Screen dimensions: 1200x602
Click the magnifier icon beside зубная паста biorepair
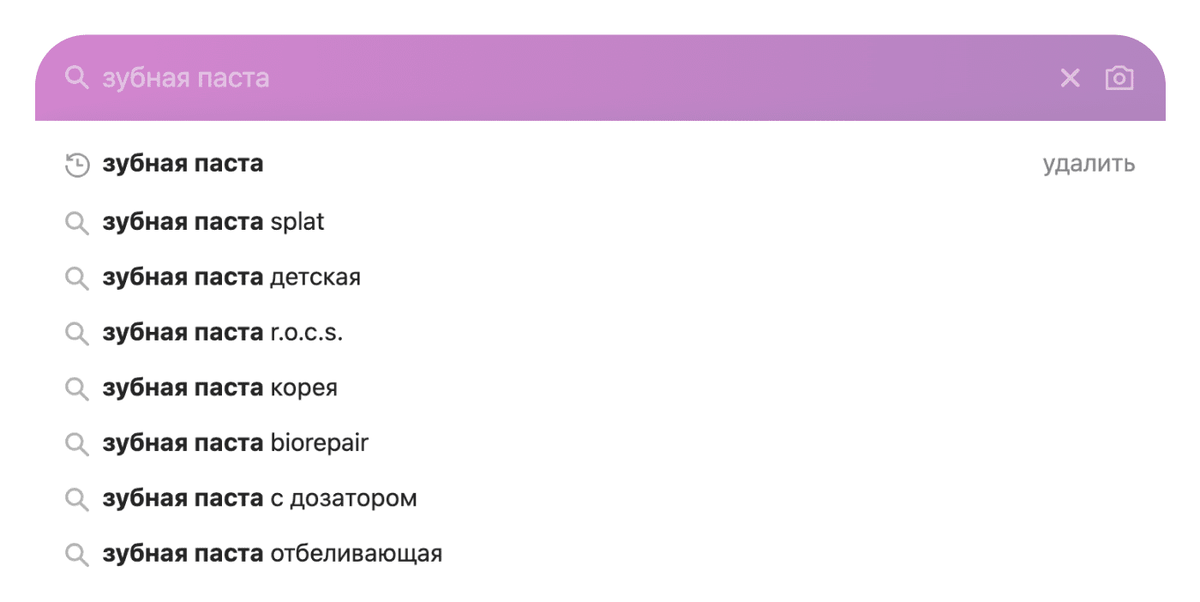coord(77,443)
